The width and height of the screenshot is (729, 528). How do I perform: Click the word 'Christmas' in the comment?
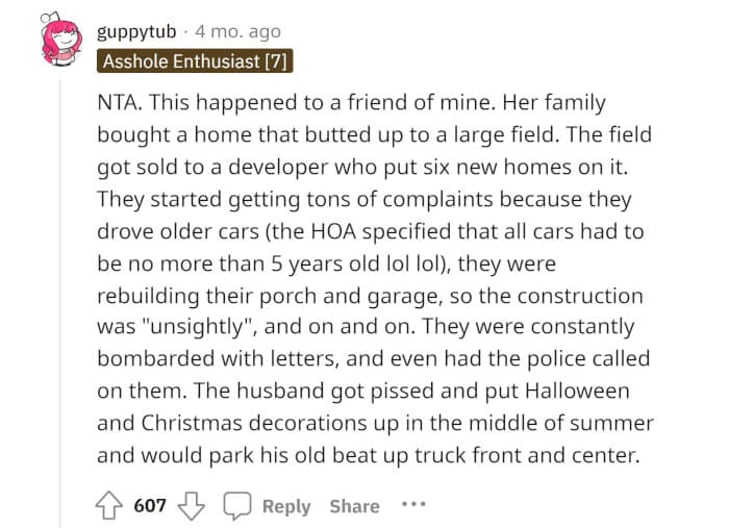[x=192, y=423]
